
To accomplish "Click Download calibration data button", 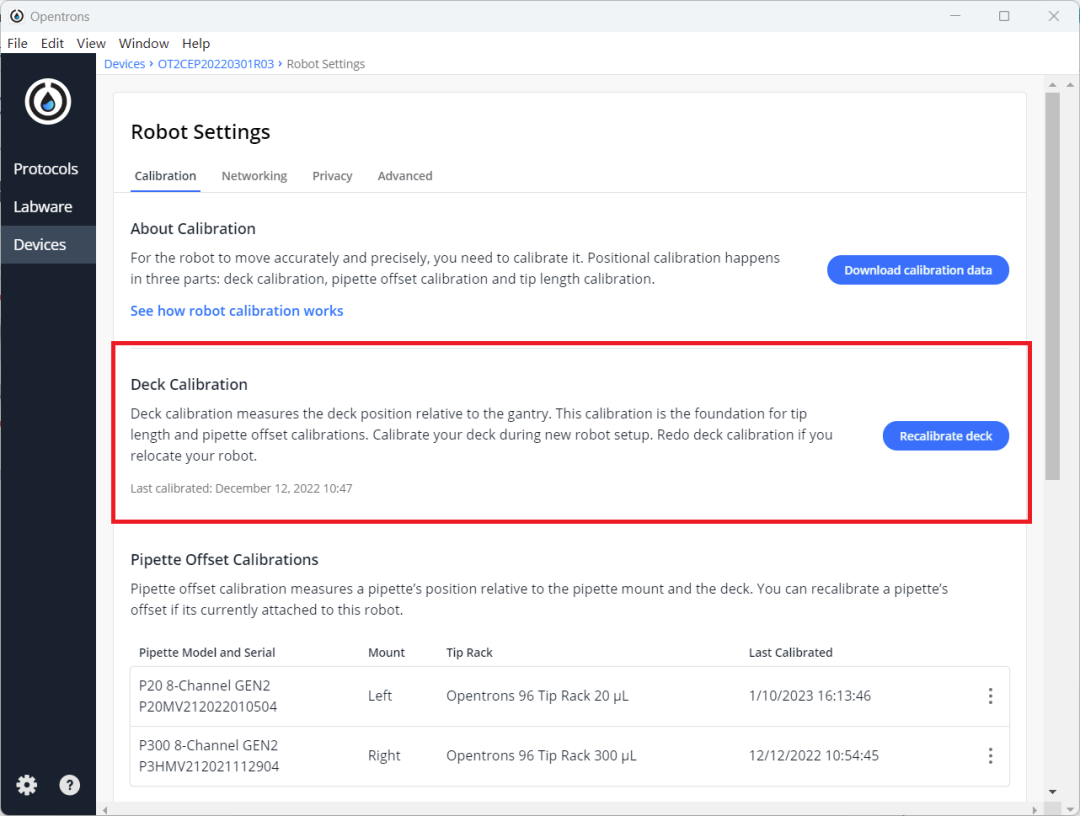I will pyautogui.click(x=918, y=270).
